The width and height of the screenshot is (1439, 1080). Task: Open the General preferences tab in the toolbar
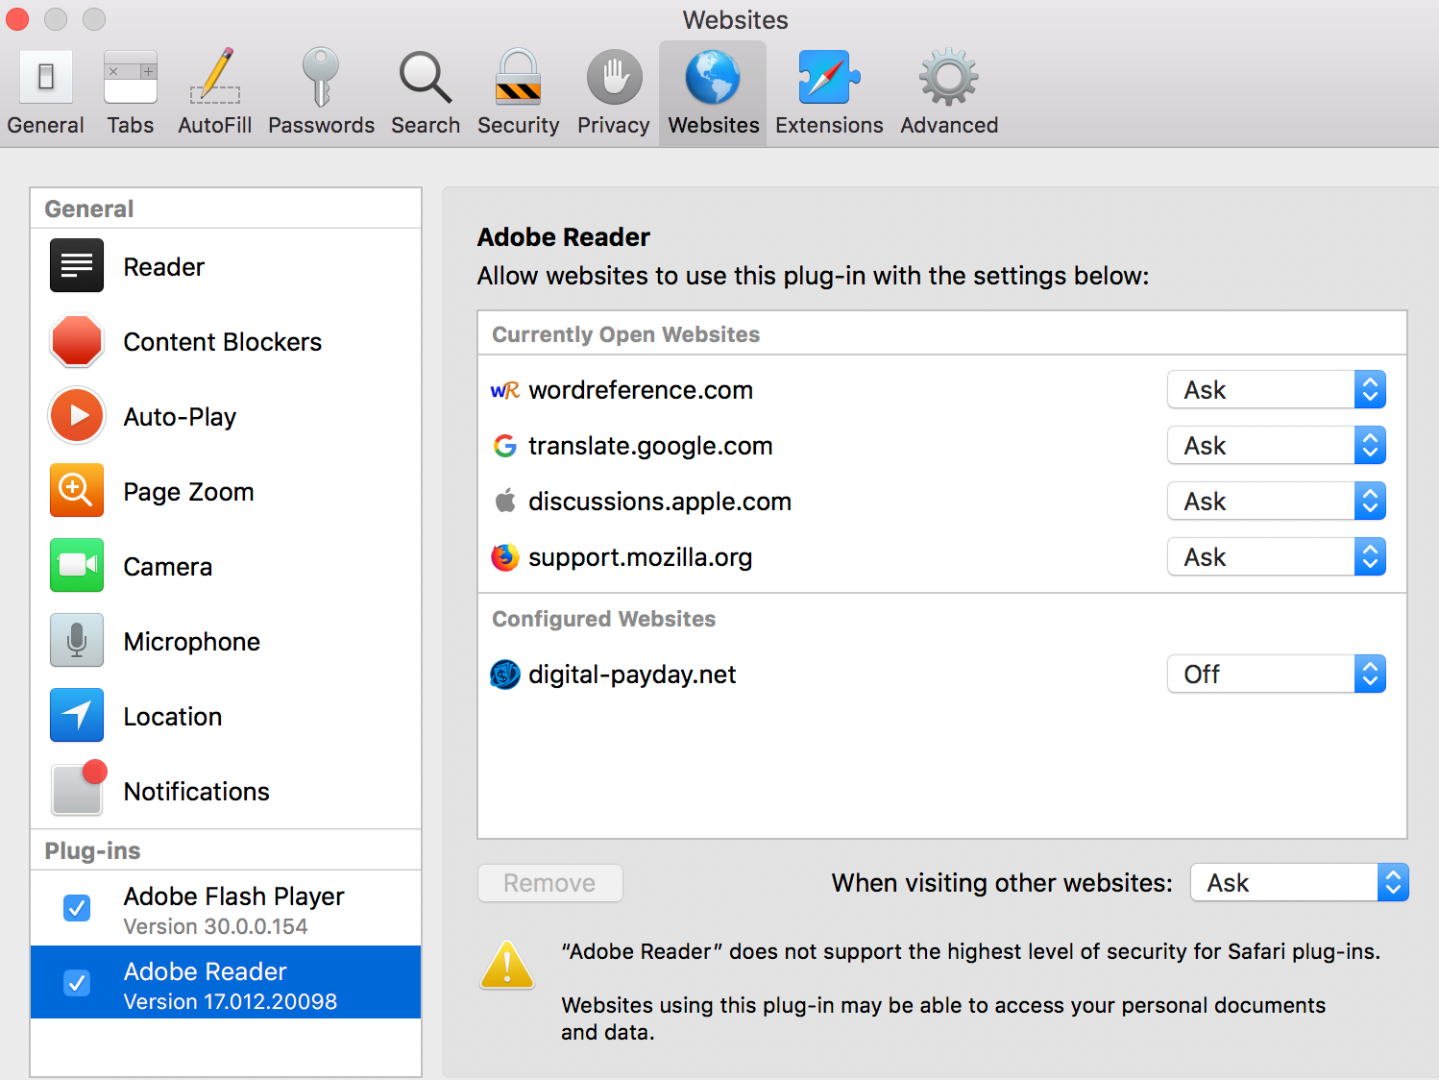point(45,93)
